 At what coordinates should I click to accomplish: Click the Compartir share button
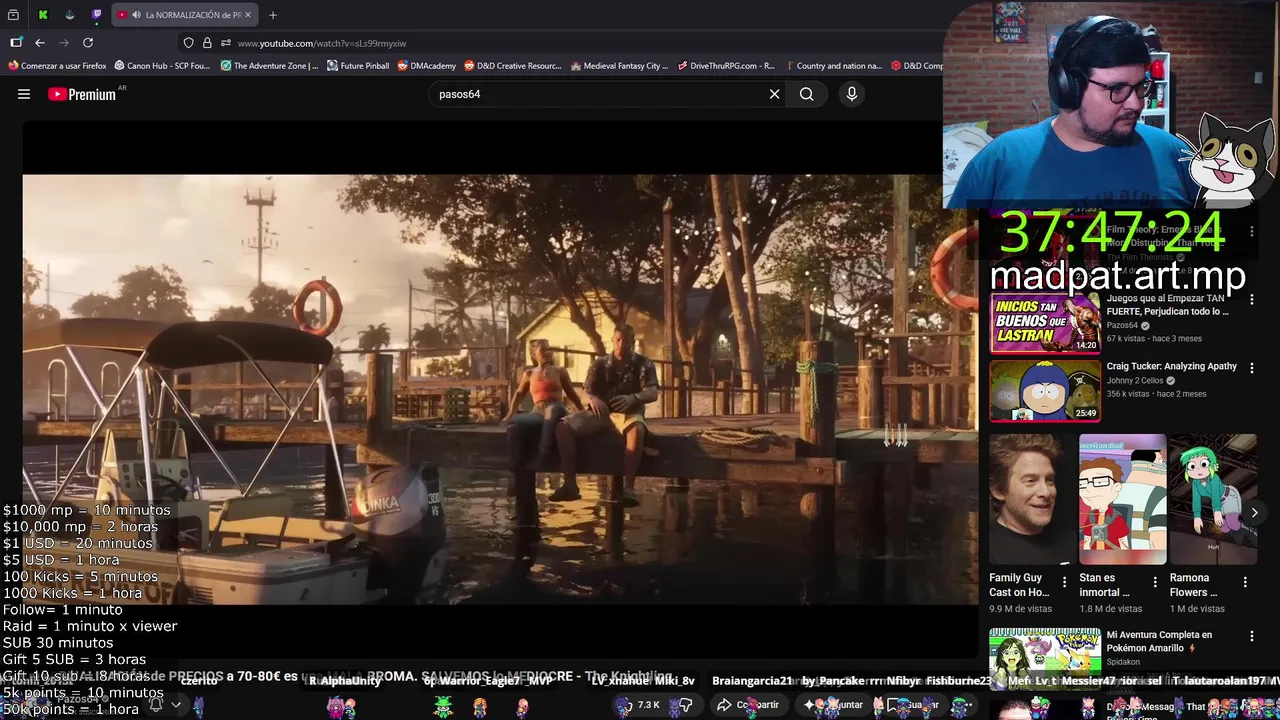click(x=748, y=705)
